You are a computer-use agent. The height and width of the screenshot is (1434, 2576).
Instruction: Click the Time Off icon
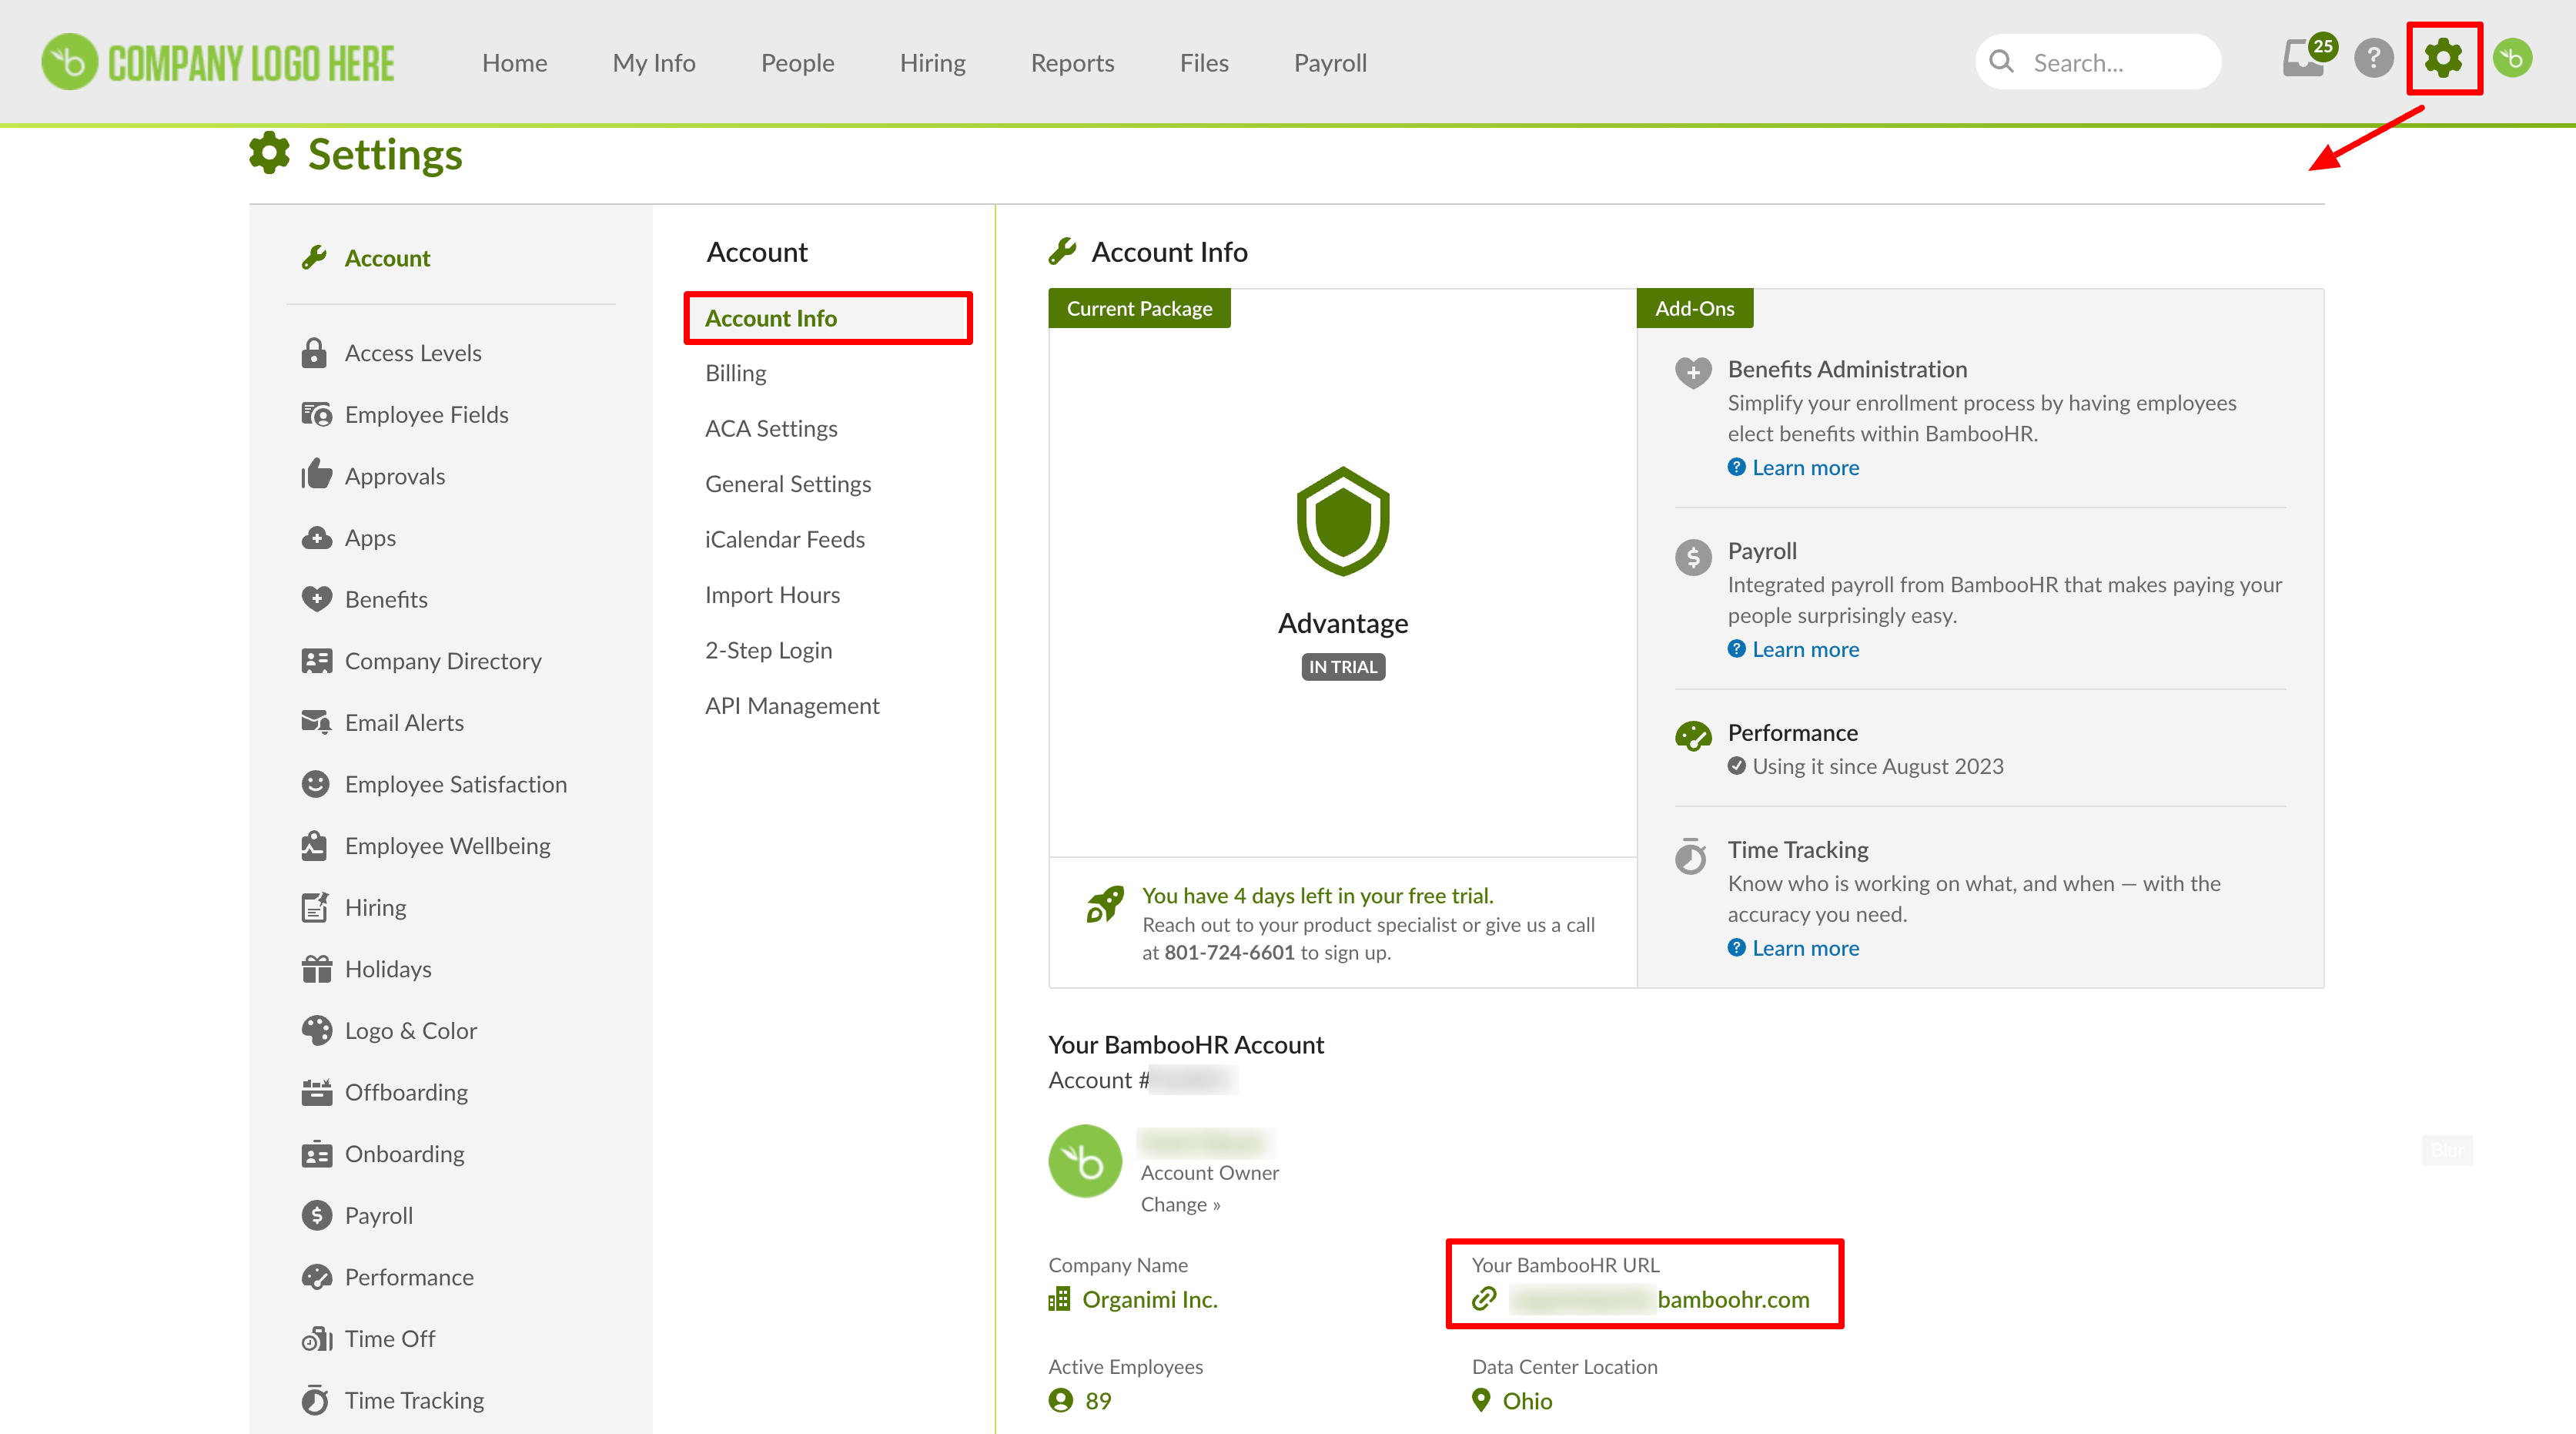click(316, 1339)
